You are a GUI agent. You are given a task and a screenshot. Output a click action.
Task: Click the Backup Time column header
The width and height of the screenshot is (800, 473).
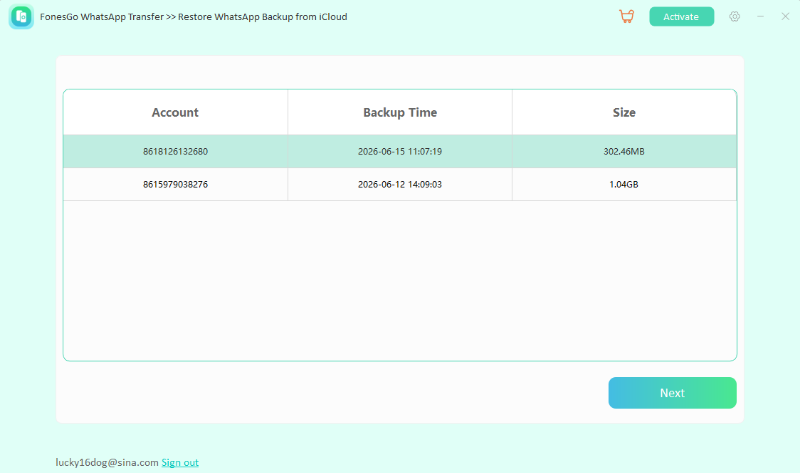(400, 112)
